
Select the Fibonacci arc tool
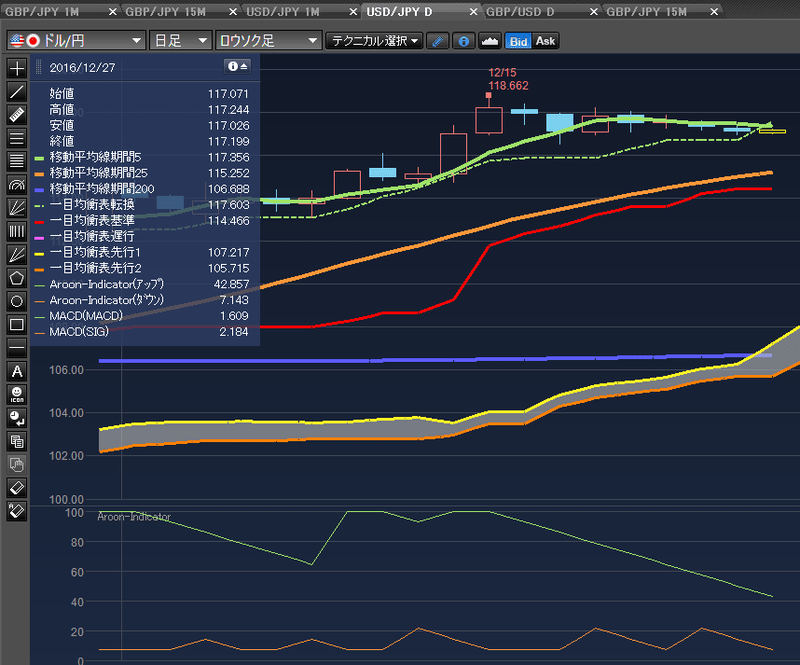[17, 185]
